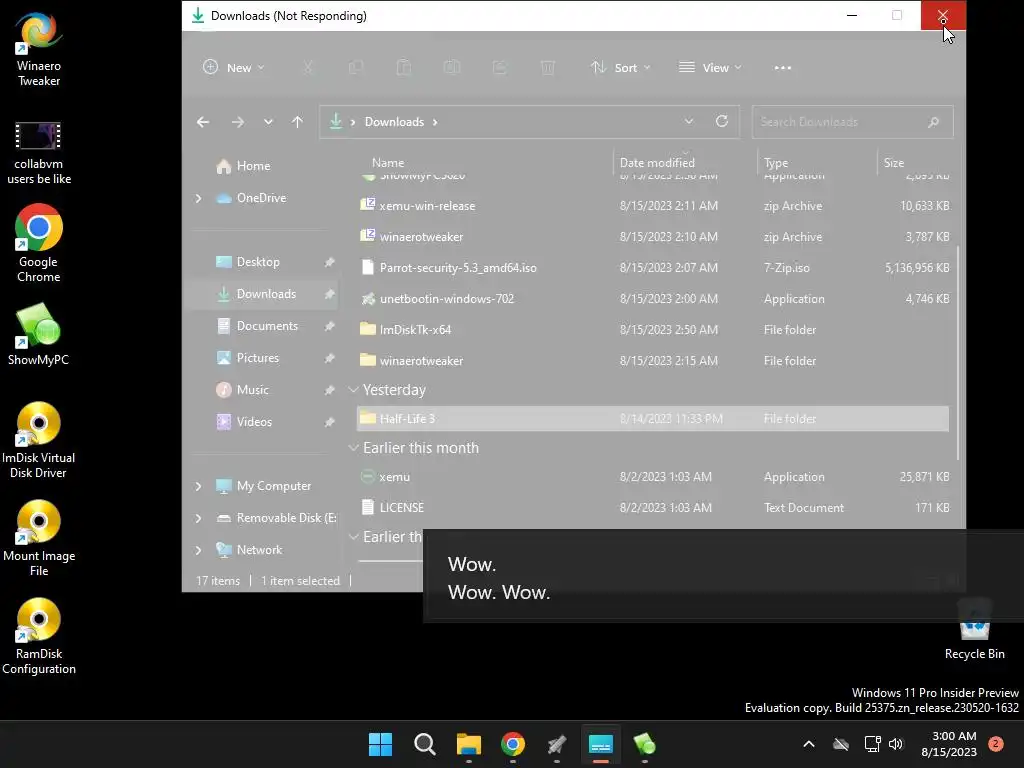
Task: Expand Removable Disk (E:) node
Action: point(199,518)
